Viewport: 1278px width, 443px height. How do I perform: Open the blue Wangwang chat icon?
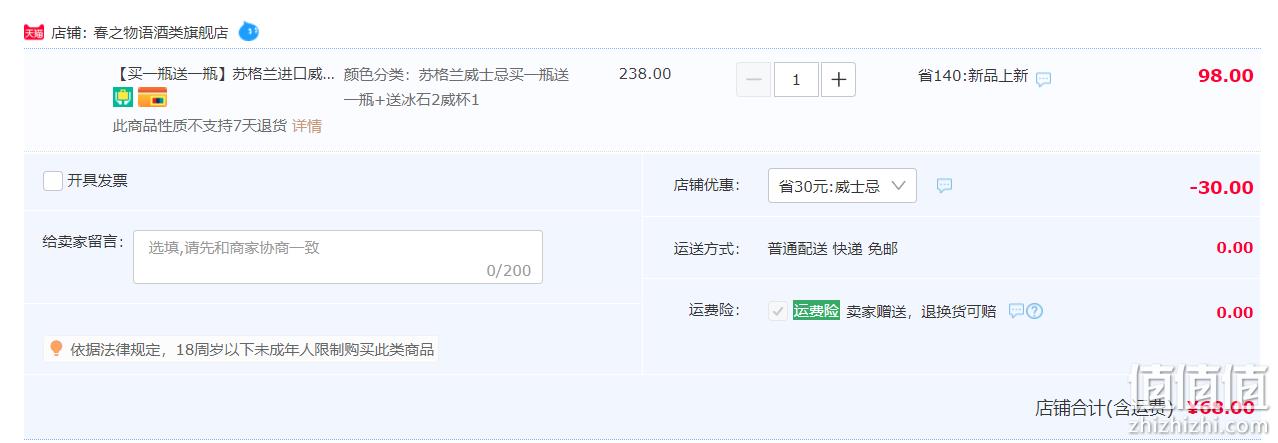[248, 31]
